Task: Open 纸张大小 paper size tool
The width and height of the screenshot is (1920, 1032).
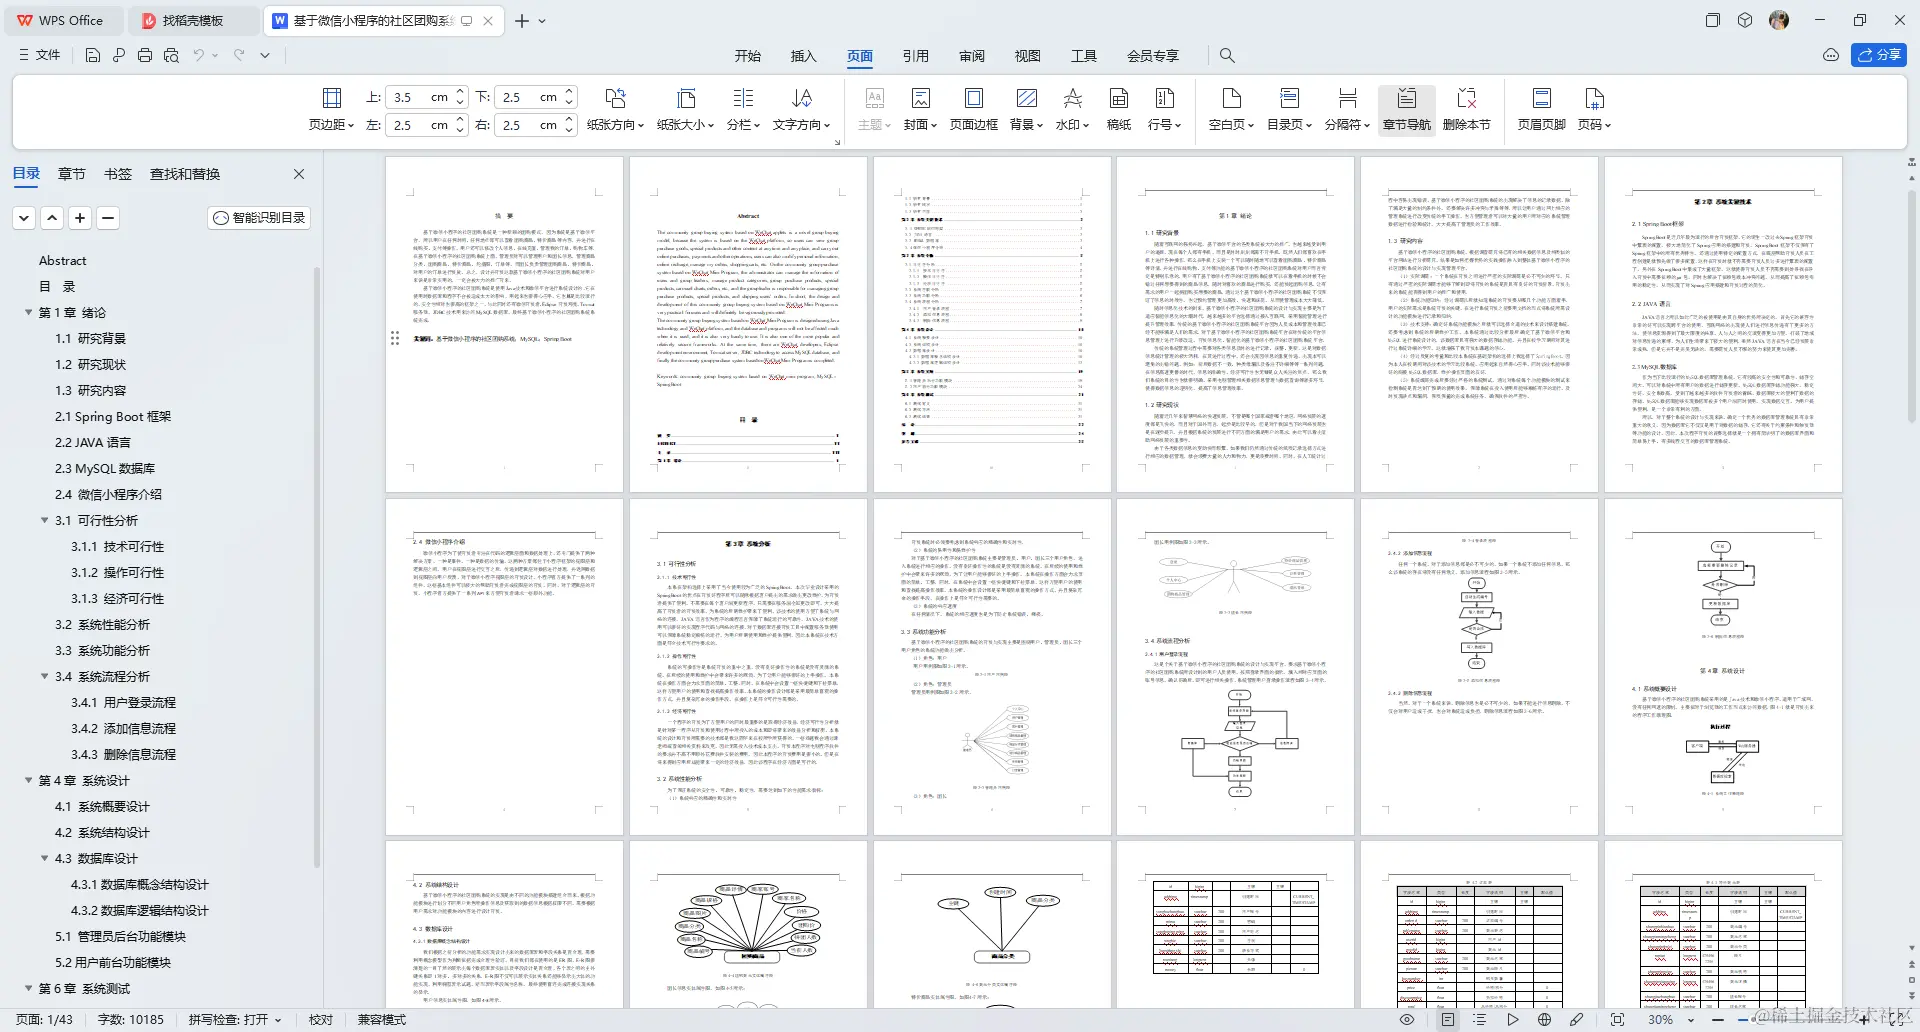Action: (x=685, y=109)
